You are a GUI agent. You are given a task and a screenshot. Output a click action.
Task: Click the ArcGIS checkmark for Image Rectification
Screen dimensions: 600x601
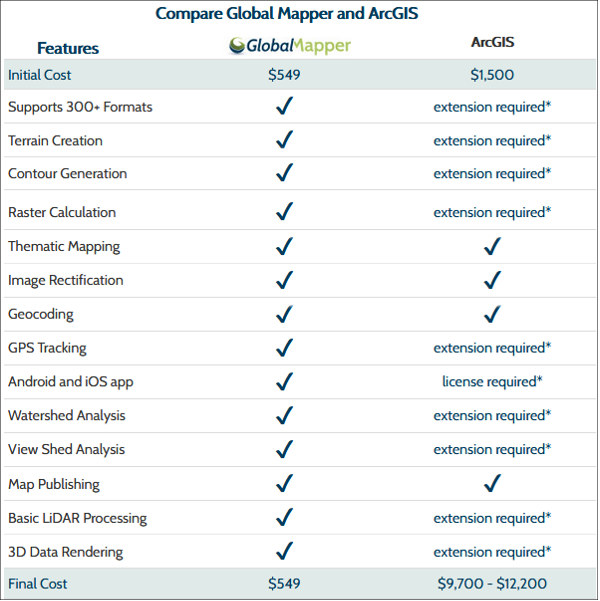tap(492, 280)
